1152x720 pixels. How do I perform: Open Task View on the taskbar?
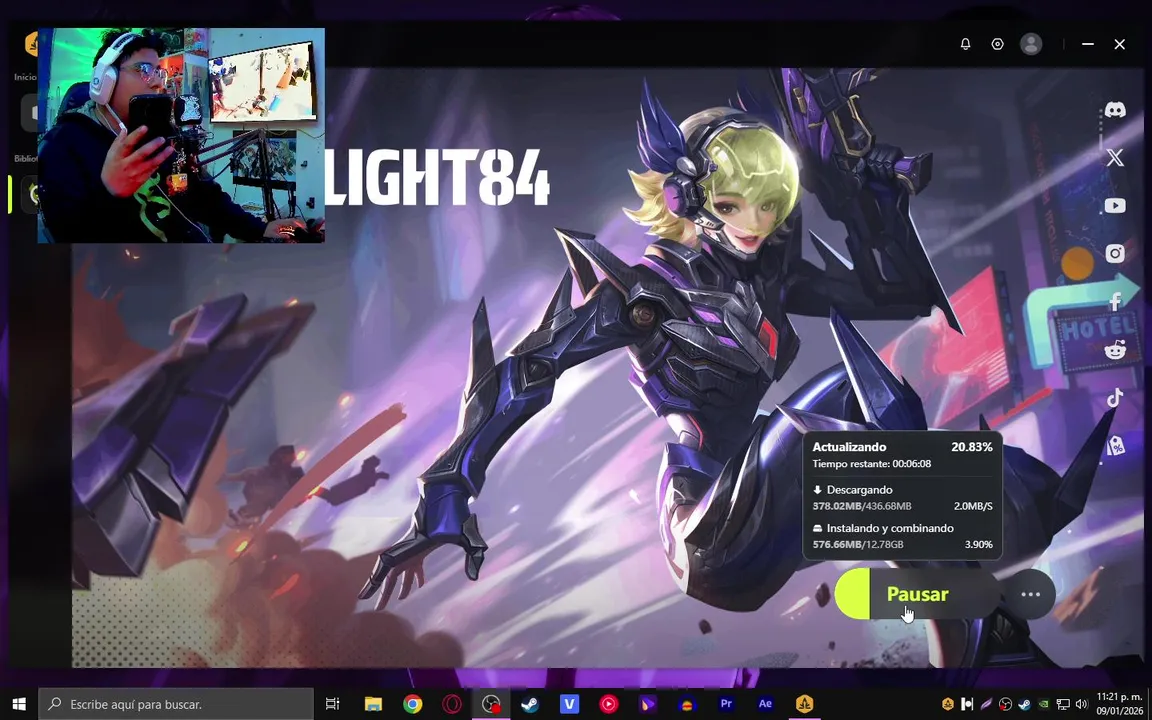click(x=332, y=704)
